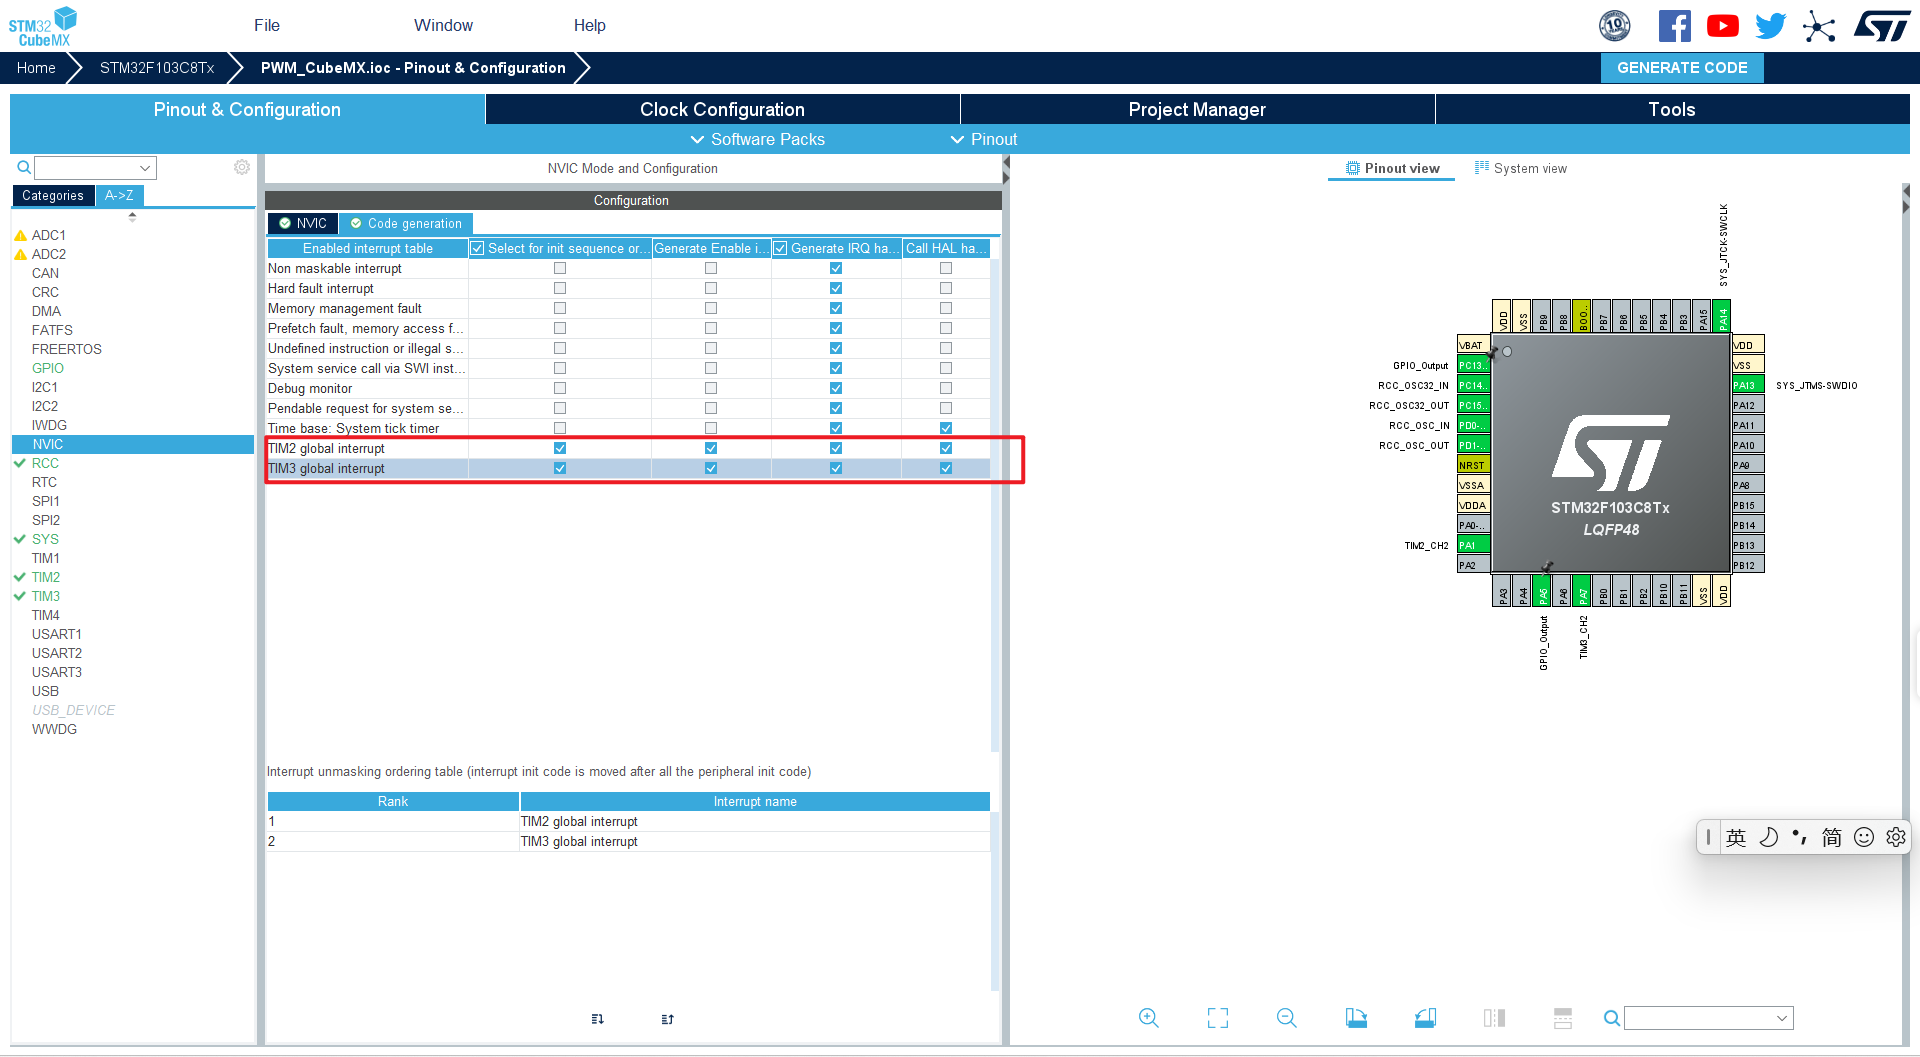Click the PC13 pin on the chip
Viewport: 1920px width, 1057px height.
coord(1473,365)
